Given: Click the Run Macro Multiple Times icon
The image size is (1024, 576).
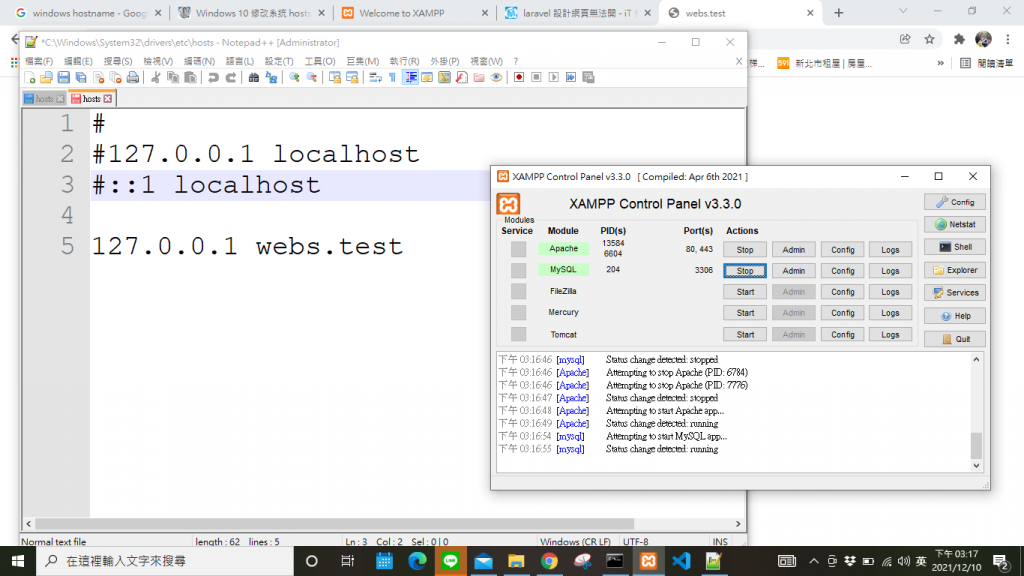Looking at the screenshot, I should click(571, 78).
